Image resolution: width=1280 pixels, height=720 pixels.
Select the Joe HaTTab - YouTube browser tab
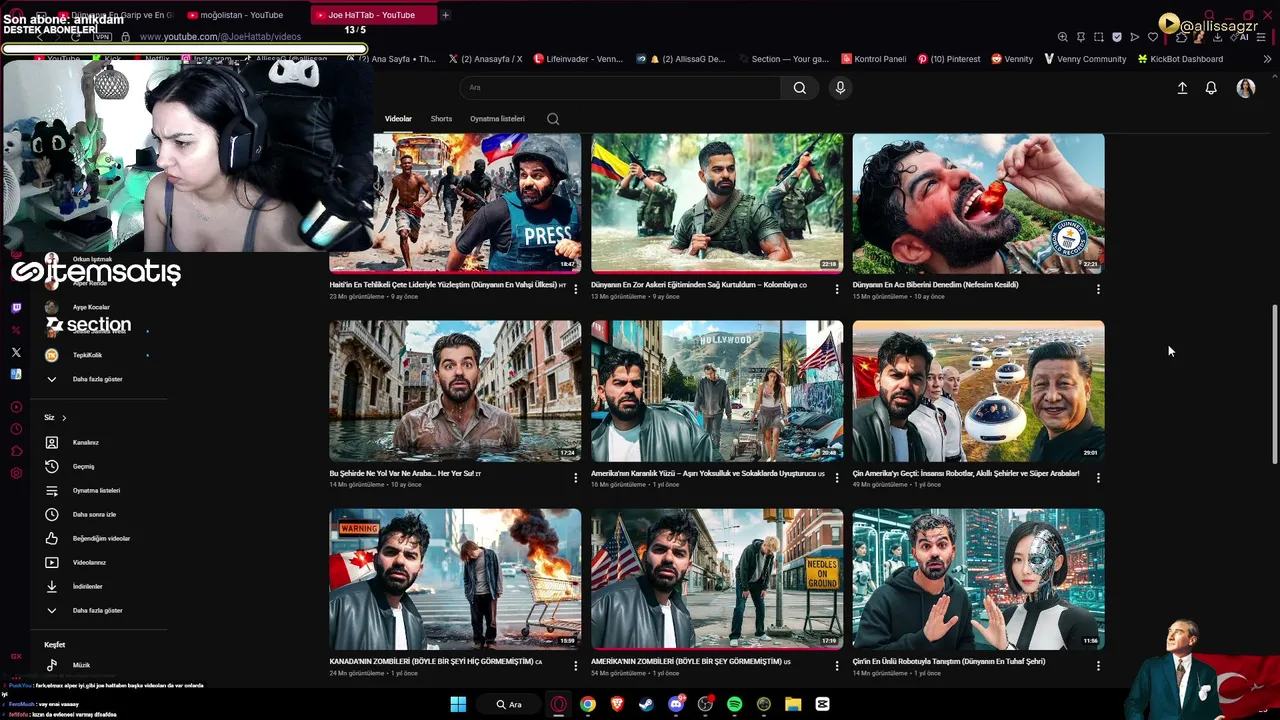pyautogui.click(x=372, y=15)
